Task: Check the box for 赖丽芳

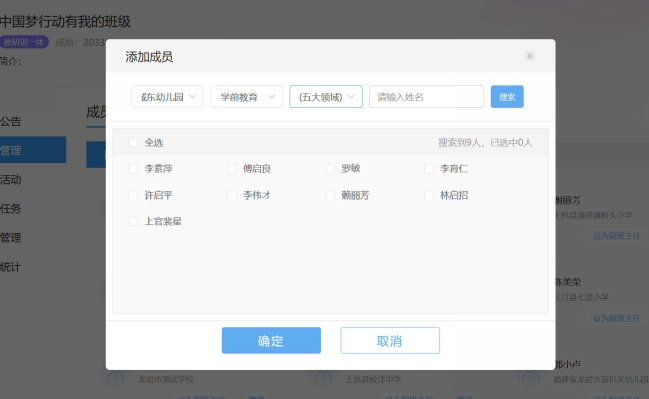Action: (x=330, y=195)
